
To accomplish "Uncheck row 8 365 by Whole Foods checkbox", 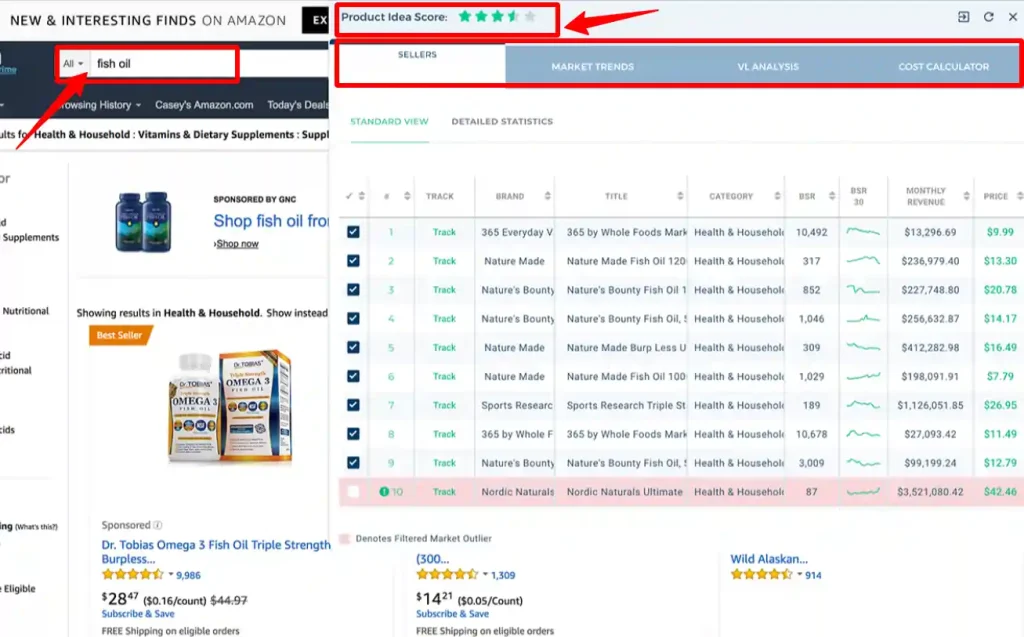I will (x=353, y=434).
